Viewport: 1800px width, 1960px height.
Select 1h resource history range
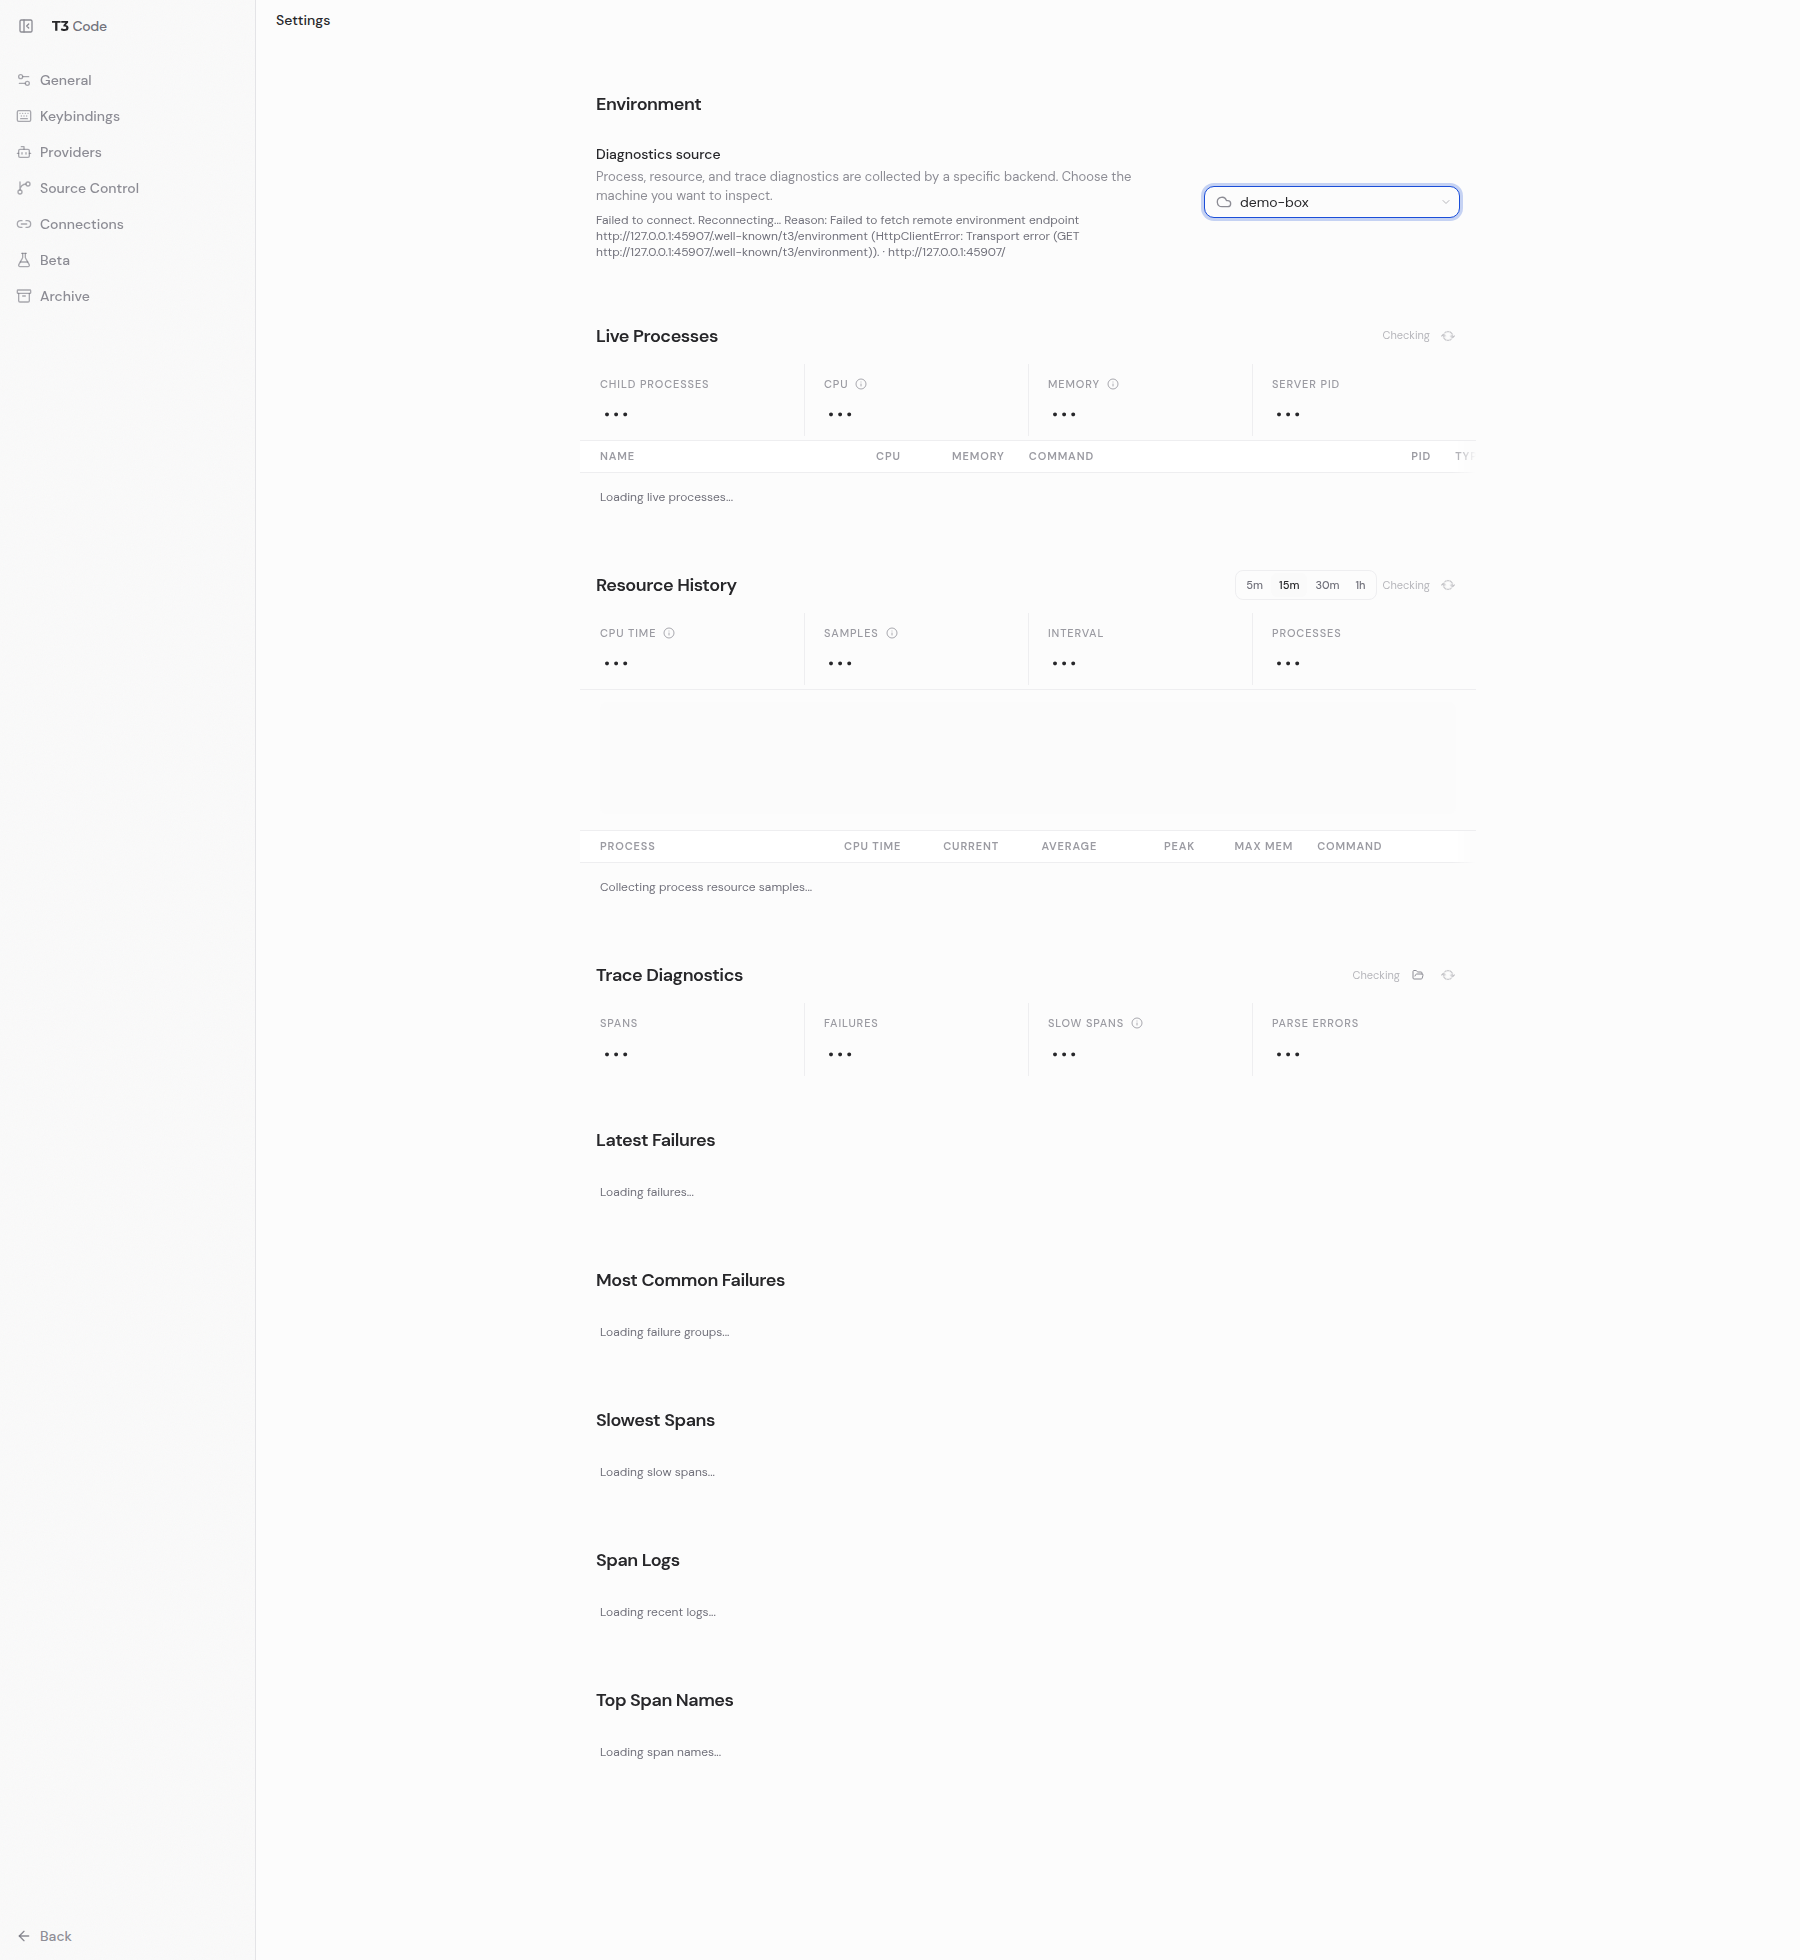1360,585
